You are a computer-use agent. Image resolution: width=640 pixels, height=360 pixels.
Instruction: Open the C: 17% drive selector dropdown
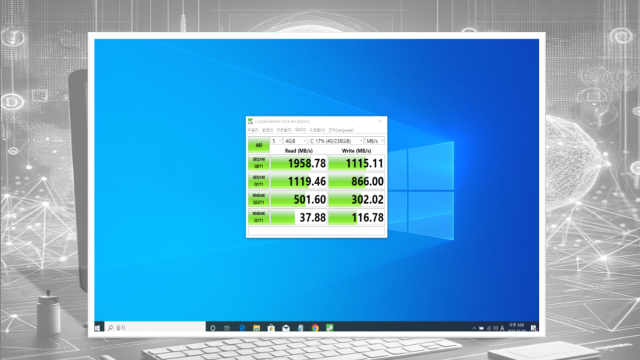pos(336,141)
